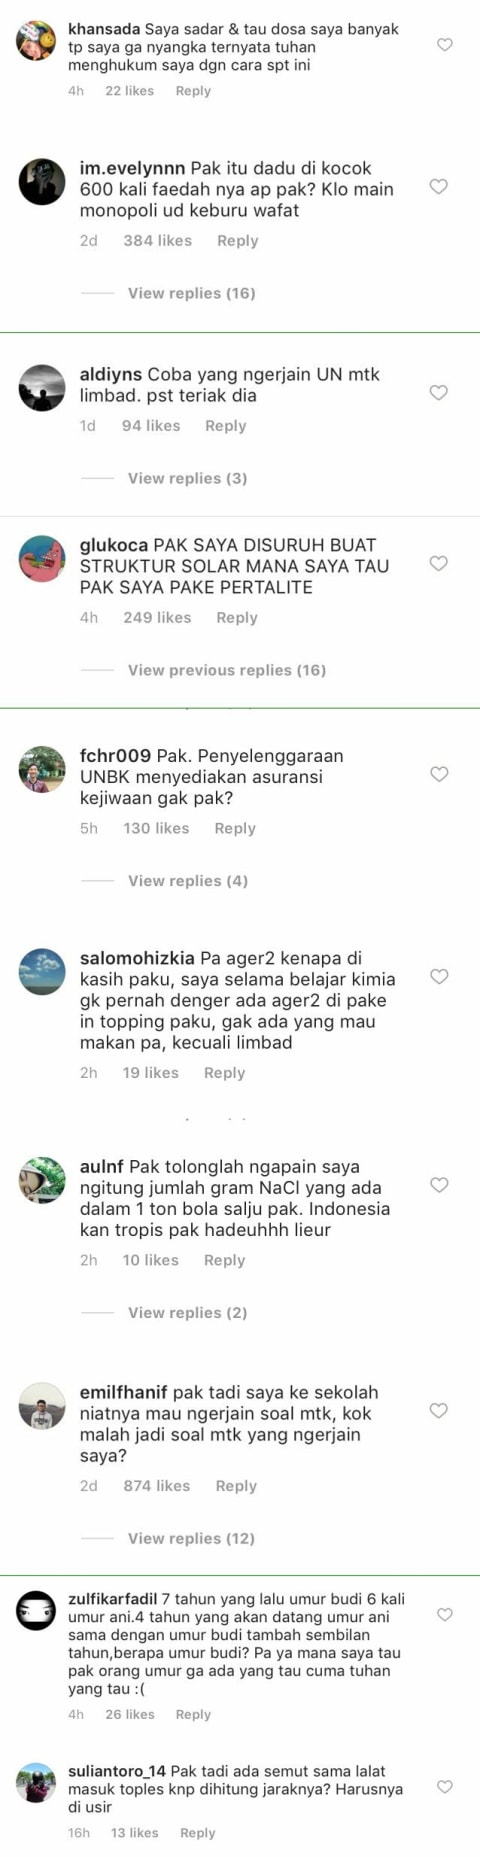Expand View replies (3) under aldiyns
480x1857 pixels.
point(187,478)
